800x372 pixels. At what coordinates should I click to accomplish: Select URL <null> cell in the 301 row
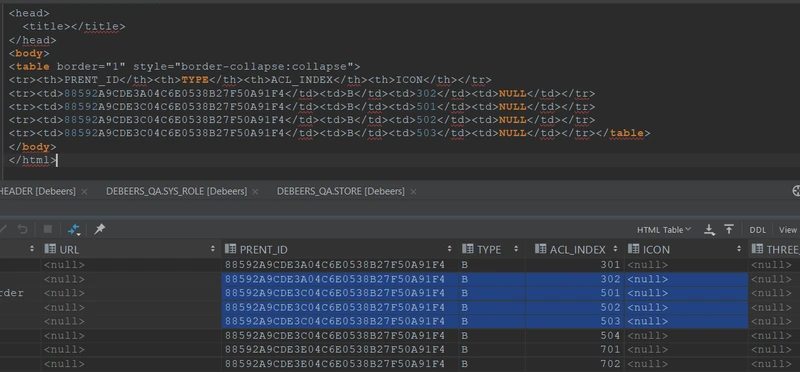(x=131, y=265)
